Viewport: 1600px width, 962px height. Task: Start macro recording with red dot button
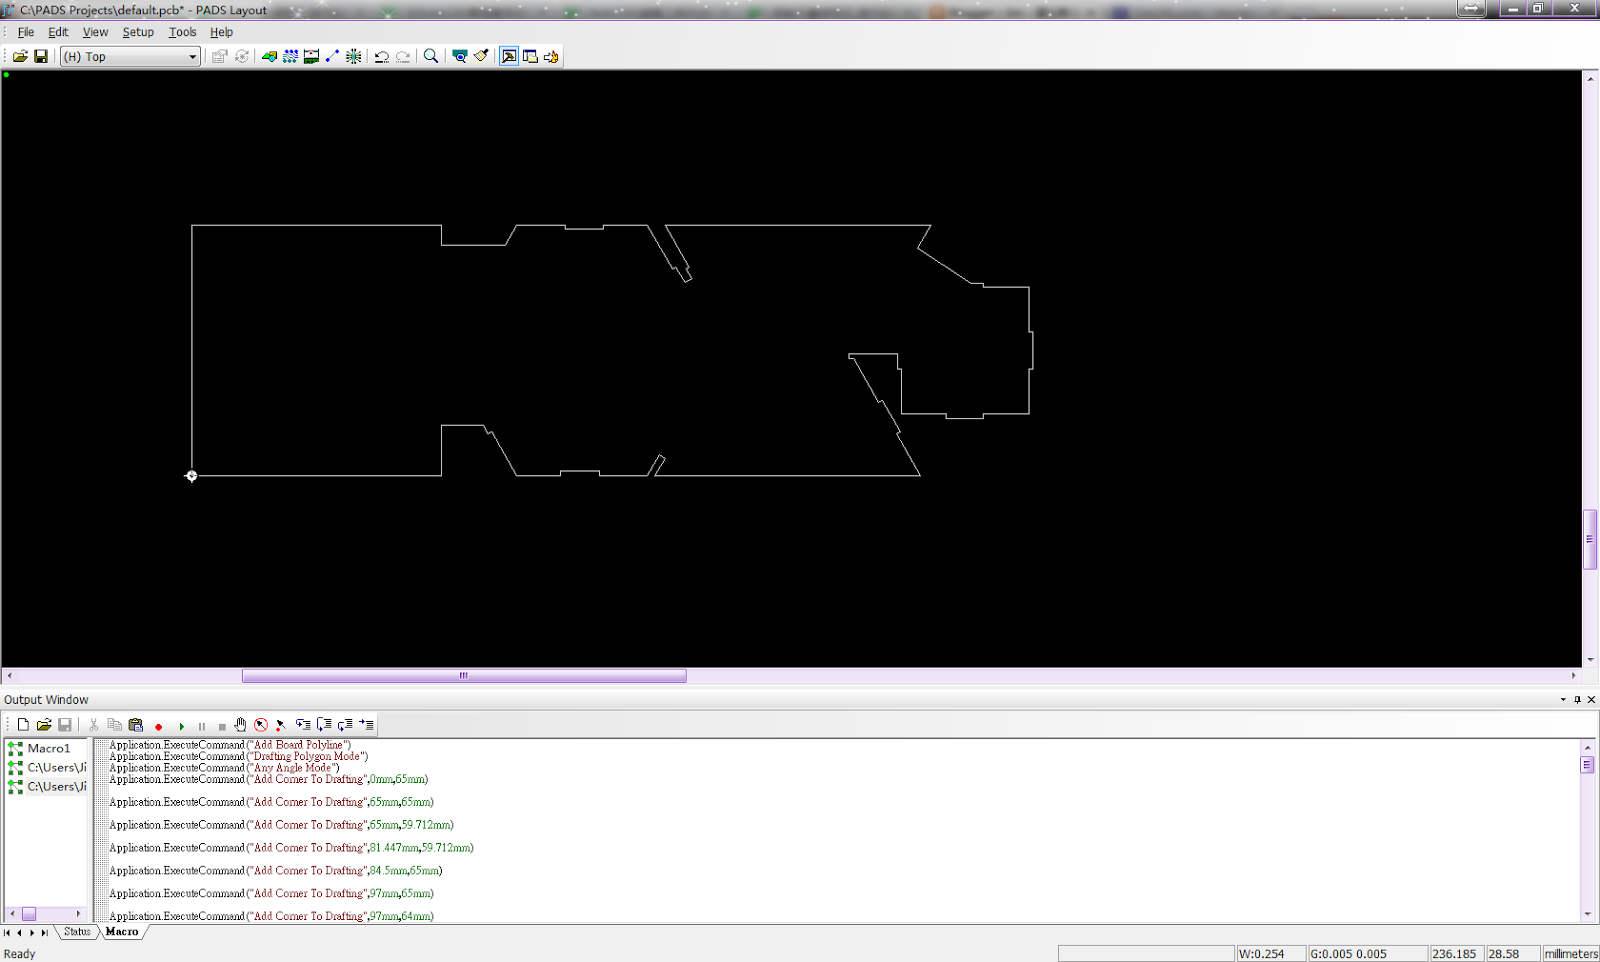tap(158, 726)
